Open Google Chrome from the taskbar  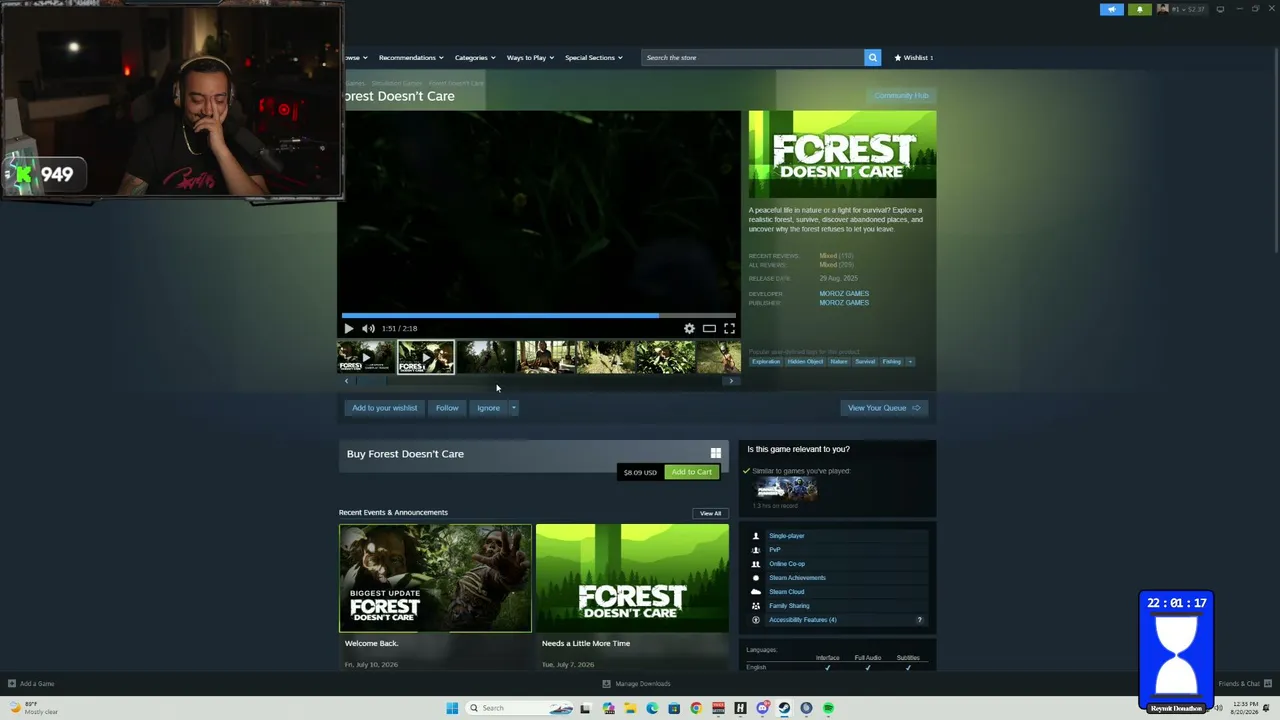696,708
